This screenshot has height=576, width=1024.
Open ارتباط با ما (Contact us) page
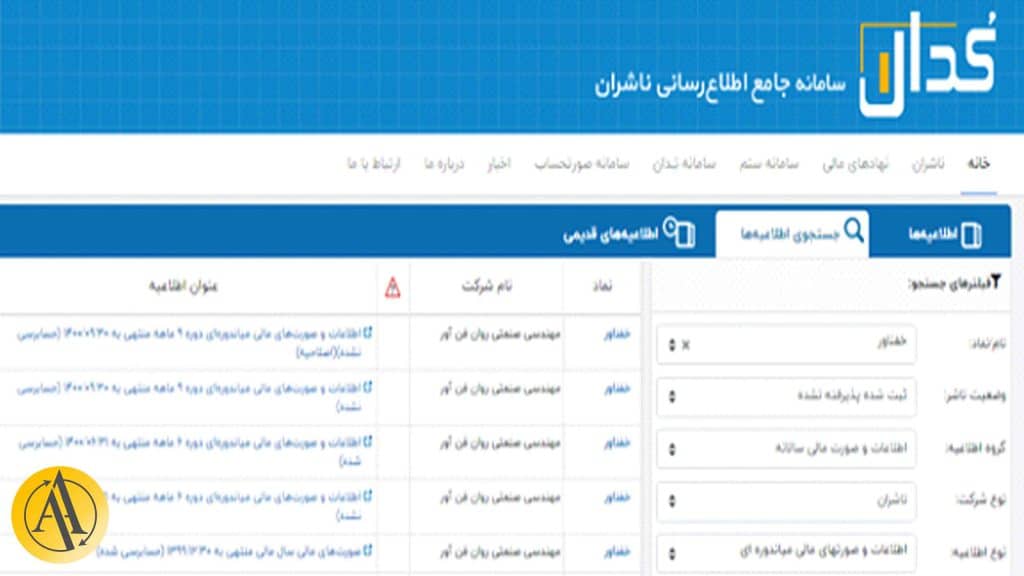tap(373, 164)
